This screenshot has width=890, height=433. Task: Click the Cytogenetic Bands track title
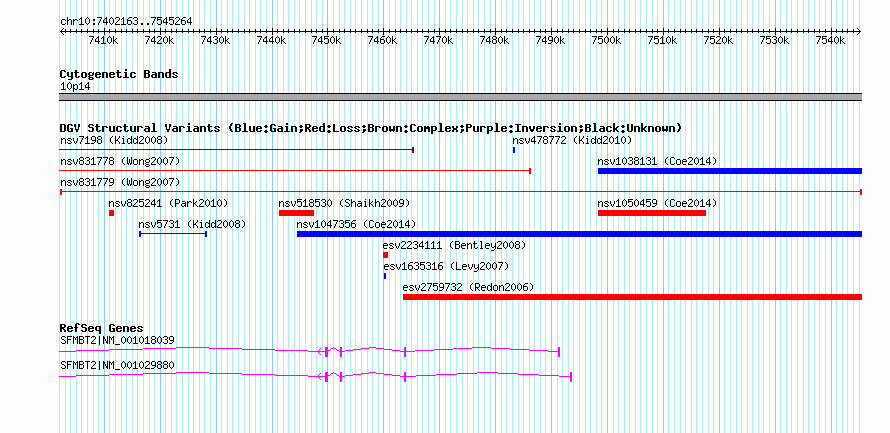point(119,74)
